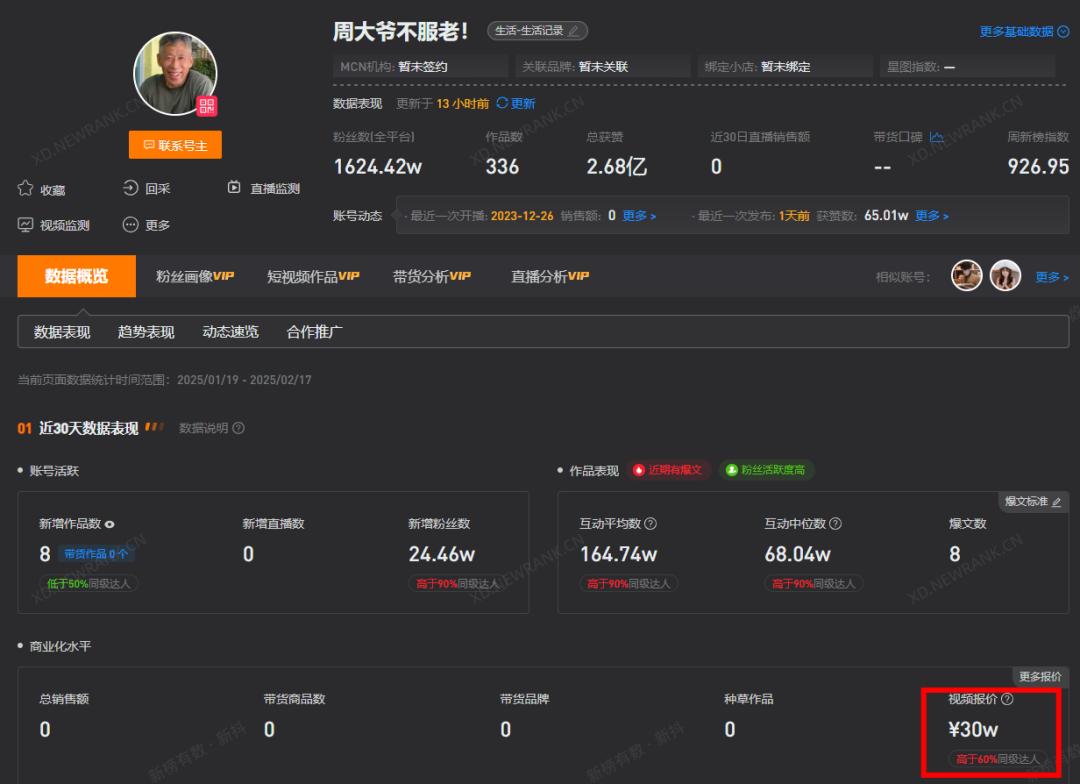
Task: Edit the 生活-生活记录 category tag
Action: click(573, 31)
